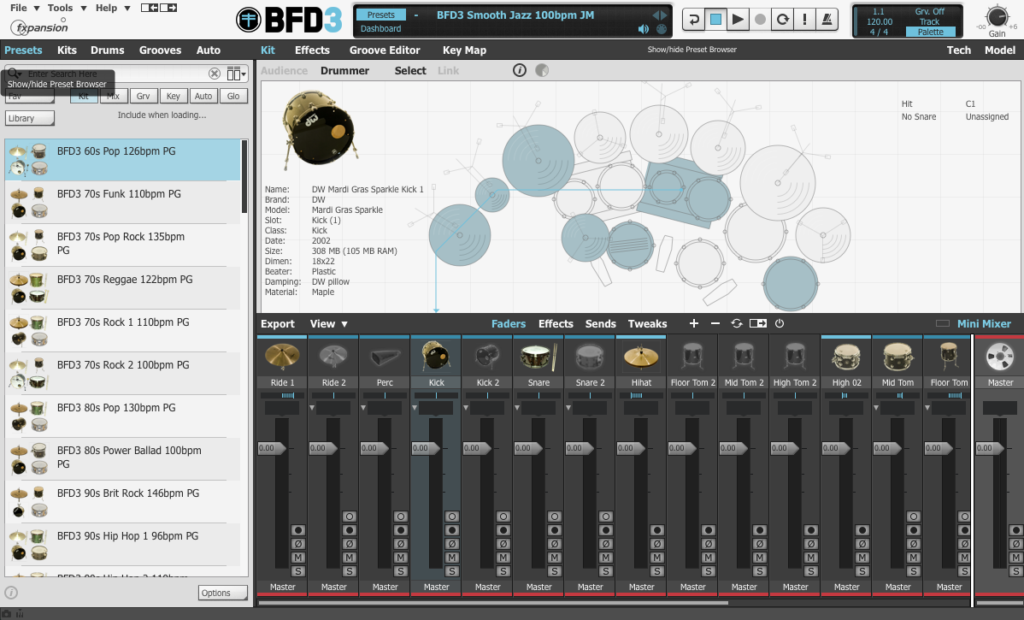The width and height of the screenshot is (1024, 620).
Task: Solo the Kick channel
Action: [452, 571]
